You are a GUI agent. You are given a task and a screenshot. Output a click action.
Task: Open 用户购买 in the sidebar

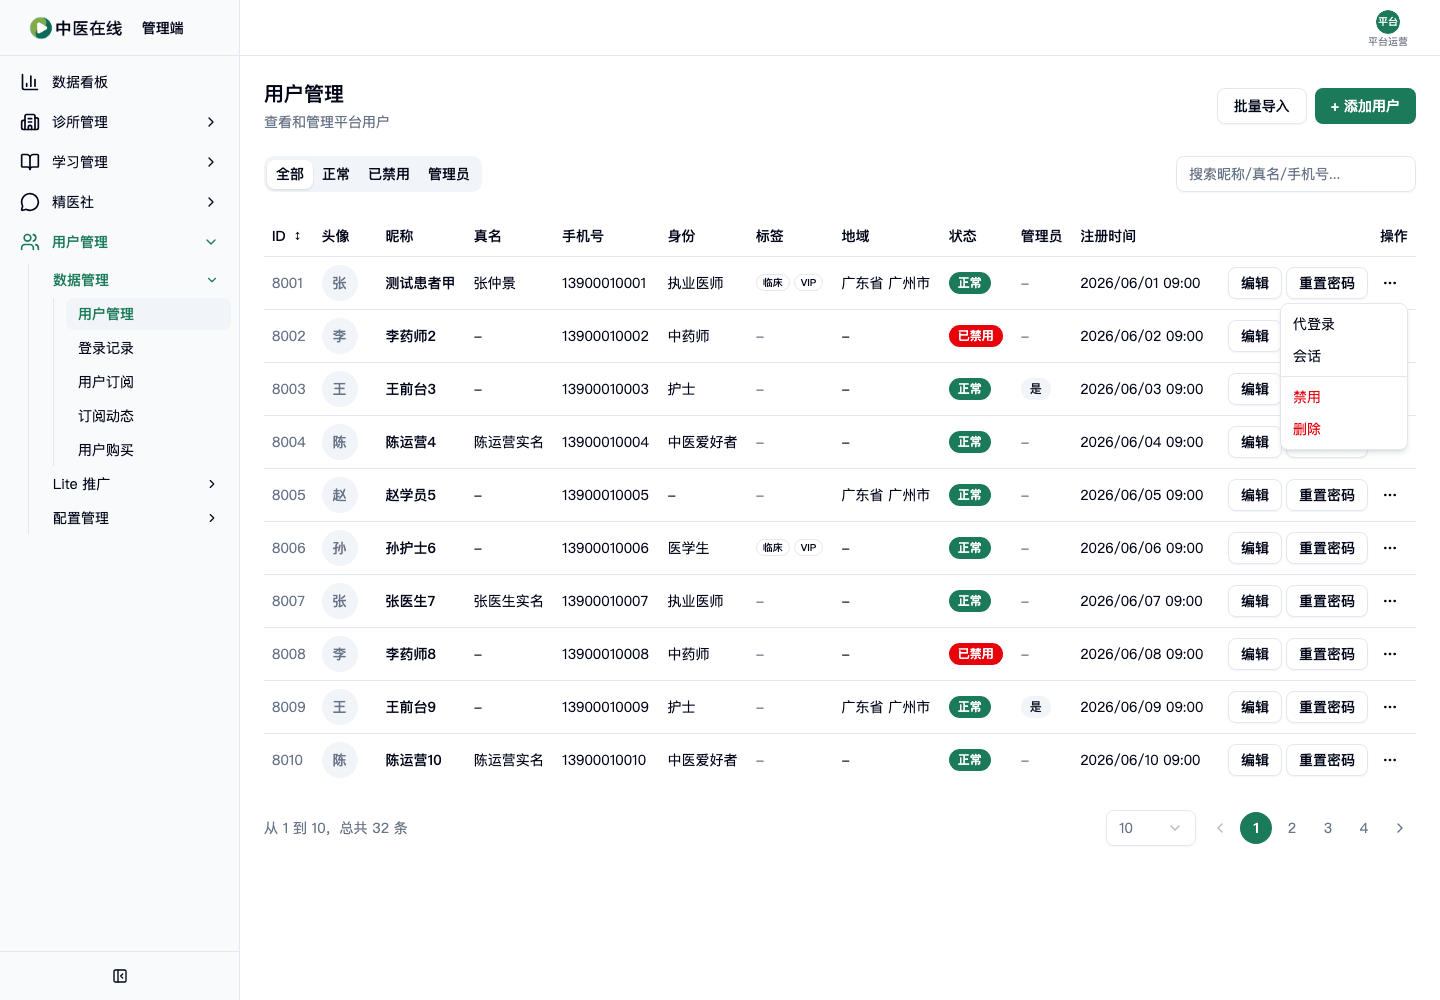tap(148, 450)
